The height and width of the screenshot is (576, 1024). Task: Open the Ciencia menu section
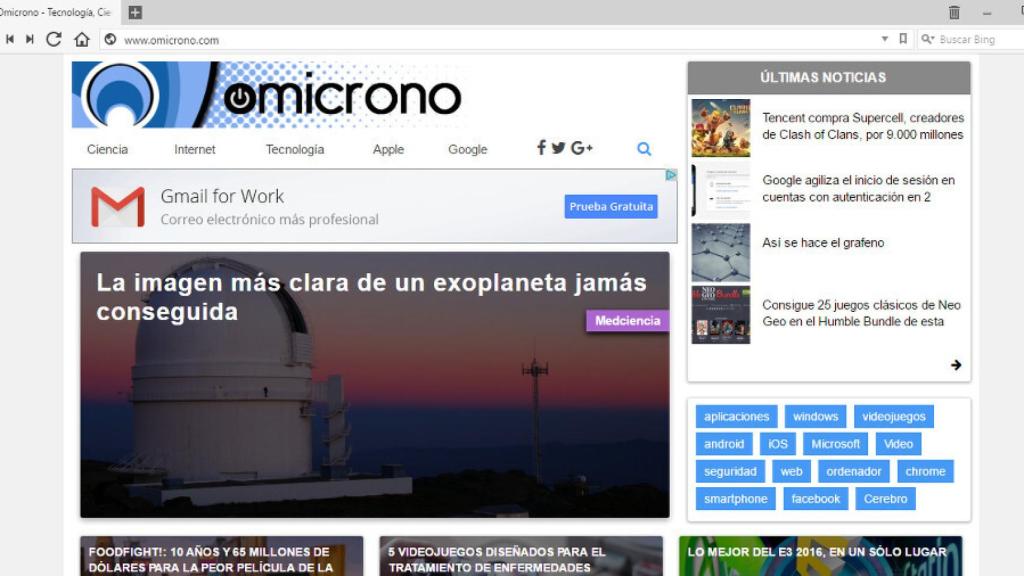107,149
